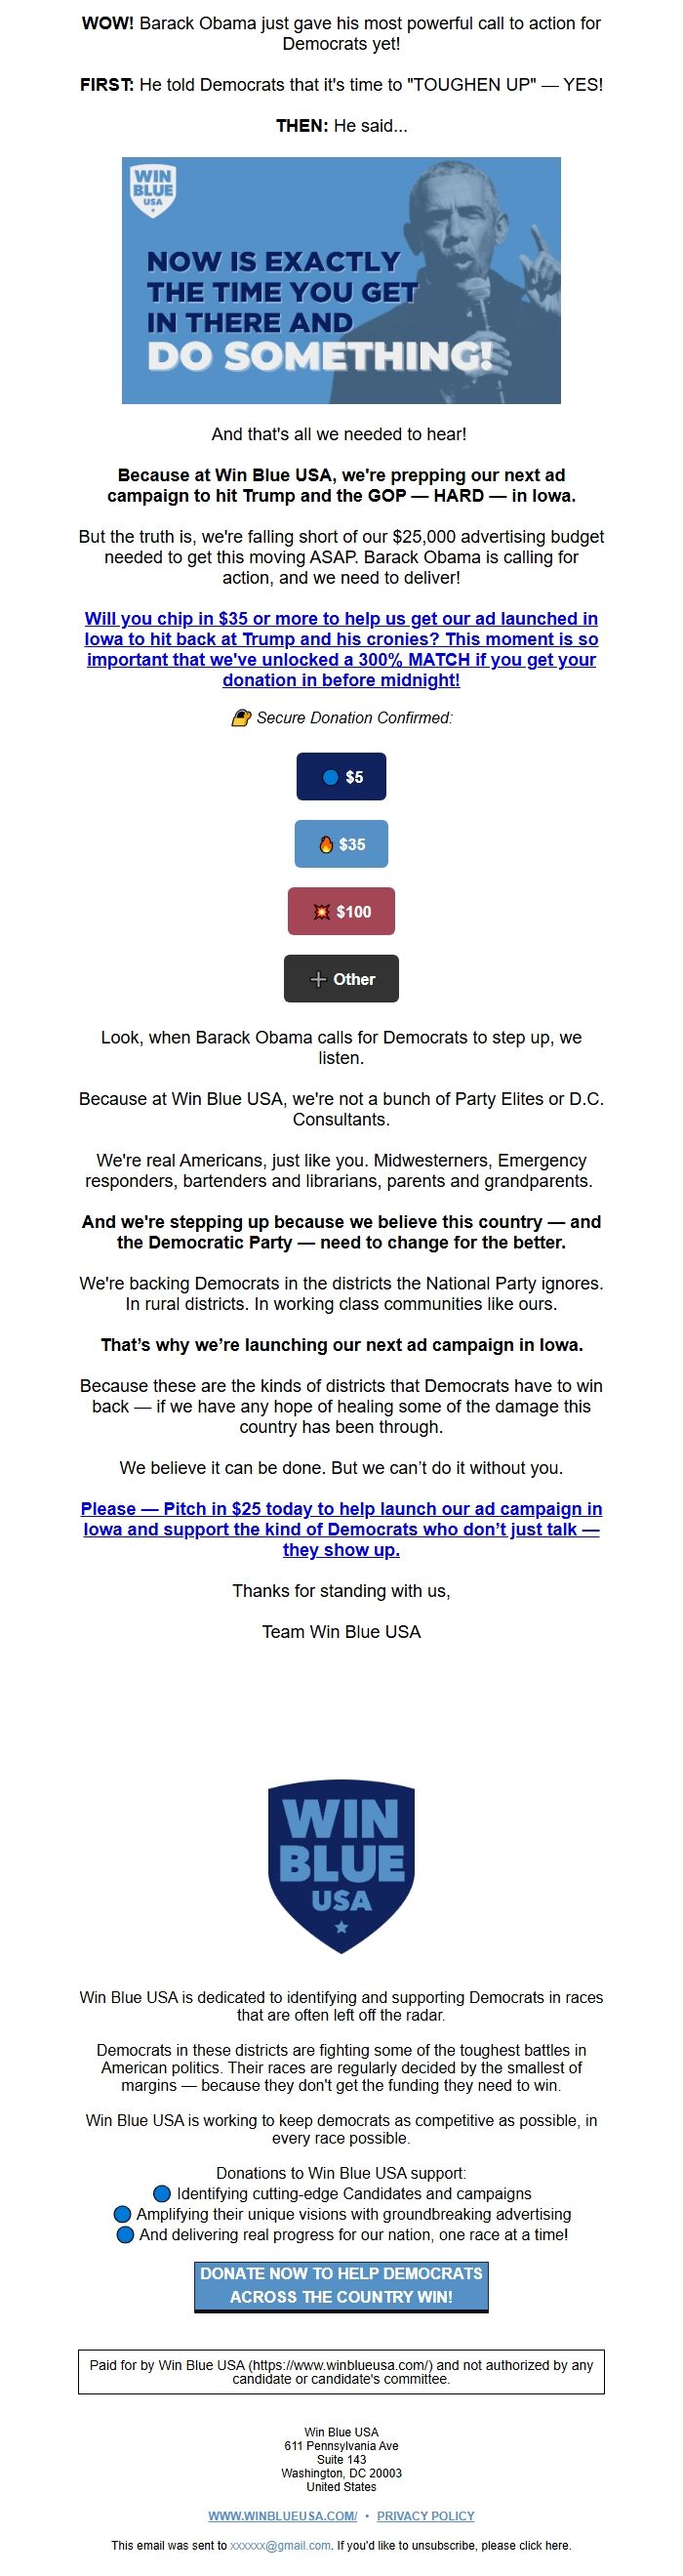This screenshot has height=2576, width=683.
Task: Click blue circle bullet beside "Amplifying their unique visions"
Action: click(x=123, y=2214)
